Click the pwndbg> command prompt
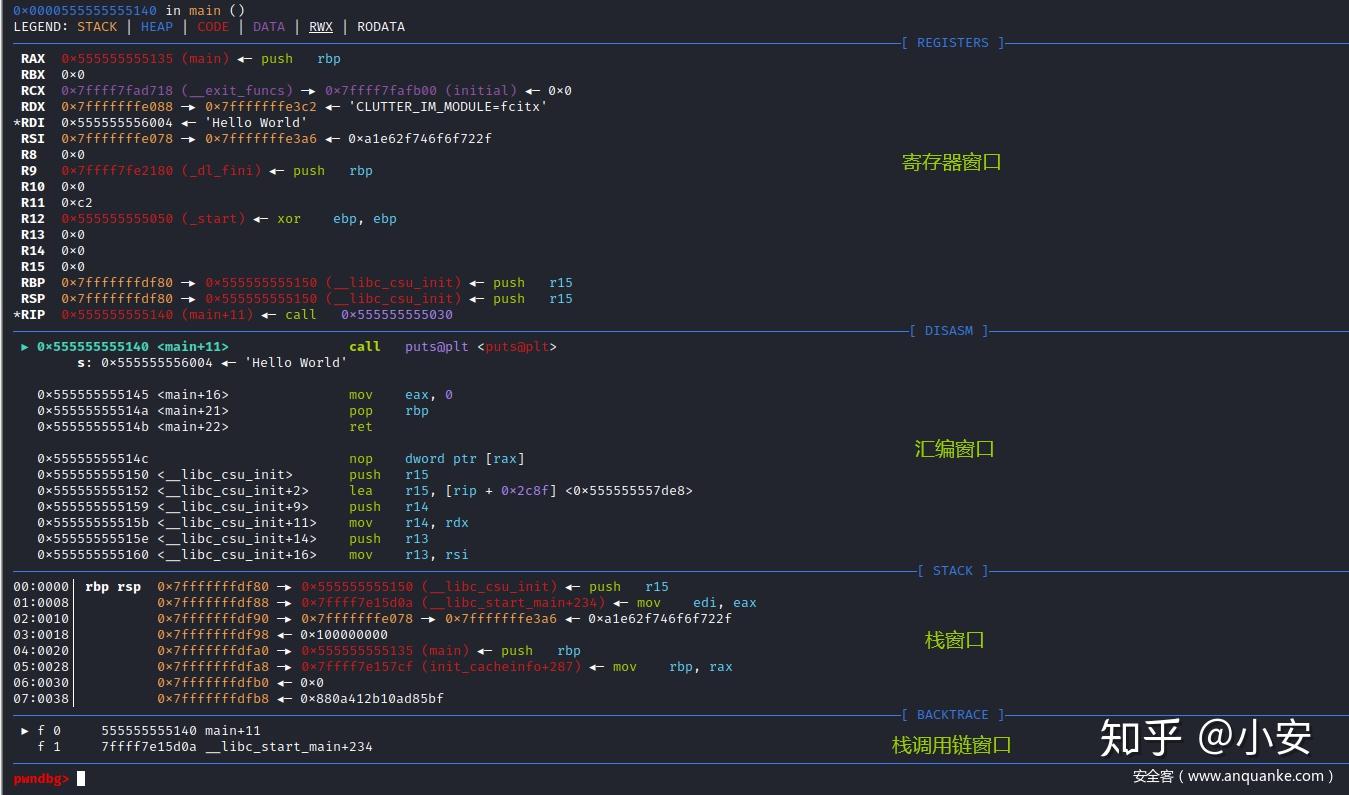Screen dimensions: 1349x795 pos(41,778)
